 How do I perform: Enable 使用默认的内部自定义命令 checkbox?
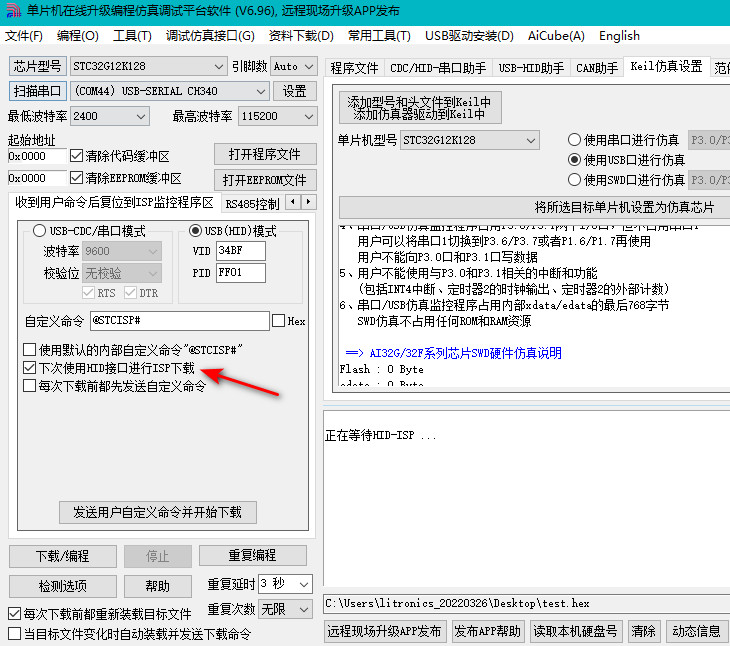click(x=30, y=350)
